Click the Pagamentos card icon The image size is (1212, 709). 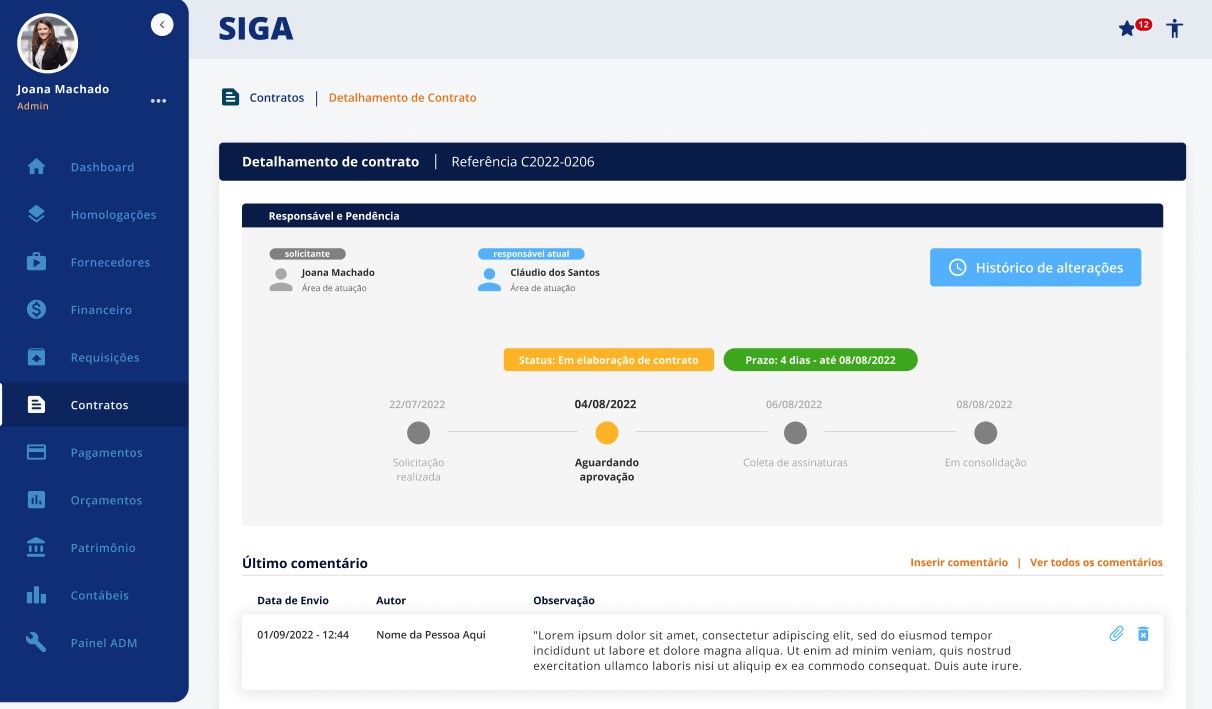[37, 452]
